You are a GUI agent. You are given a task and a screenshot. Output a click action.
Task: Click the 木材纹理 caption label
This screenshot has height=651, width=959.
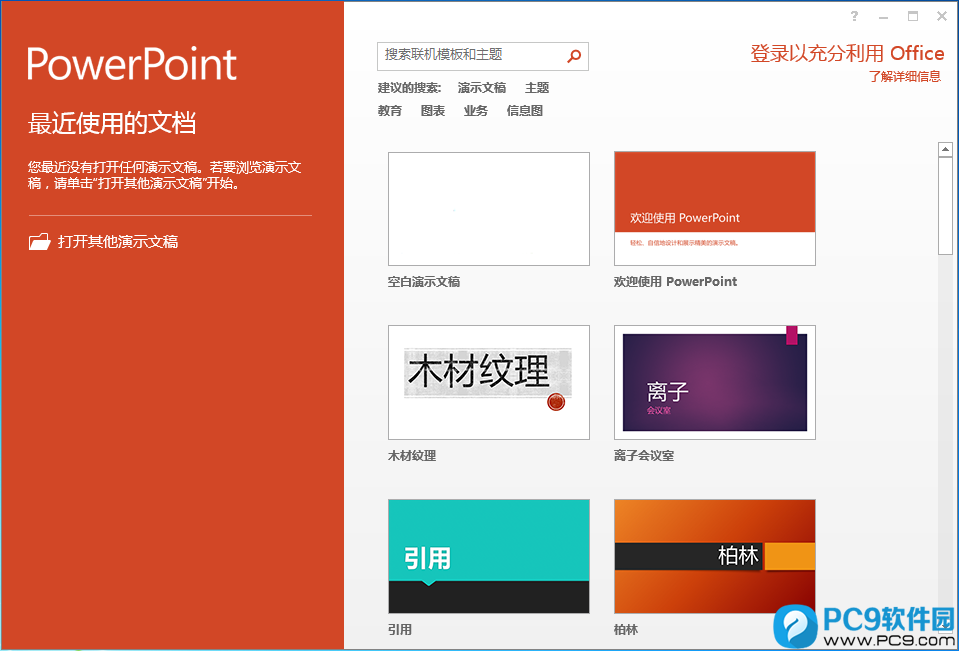412,456
